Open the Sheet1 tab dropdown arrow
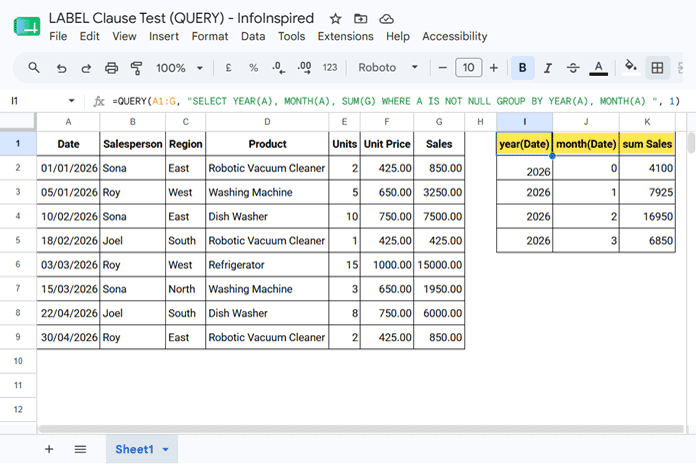Image resolution: width=696 pixels, height=464 pixels. click(x=166, y=450)
